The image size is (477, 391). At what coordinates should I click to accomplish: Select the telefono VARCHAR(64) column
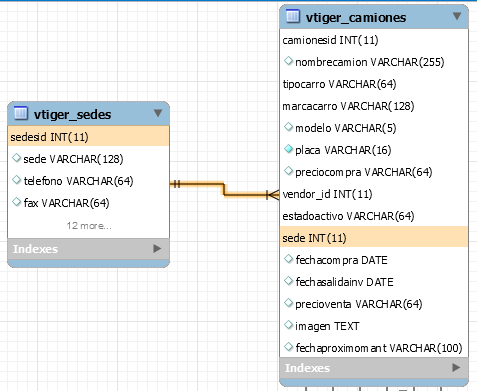[88, 181]
